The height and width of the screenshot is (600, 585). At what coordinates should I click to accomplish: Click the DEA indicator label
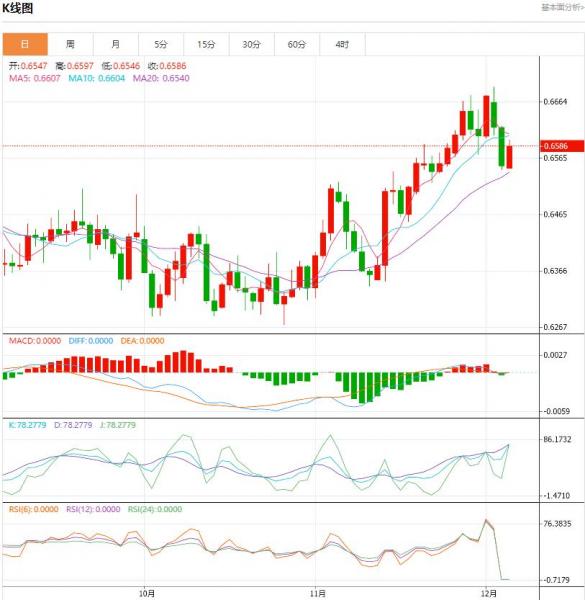[142, 341]
